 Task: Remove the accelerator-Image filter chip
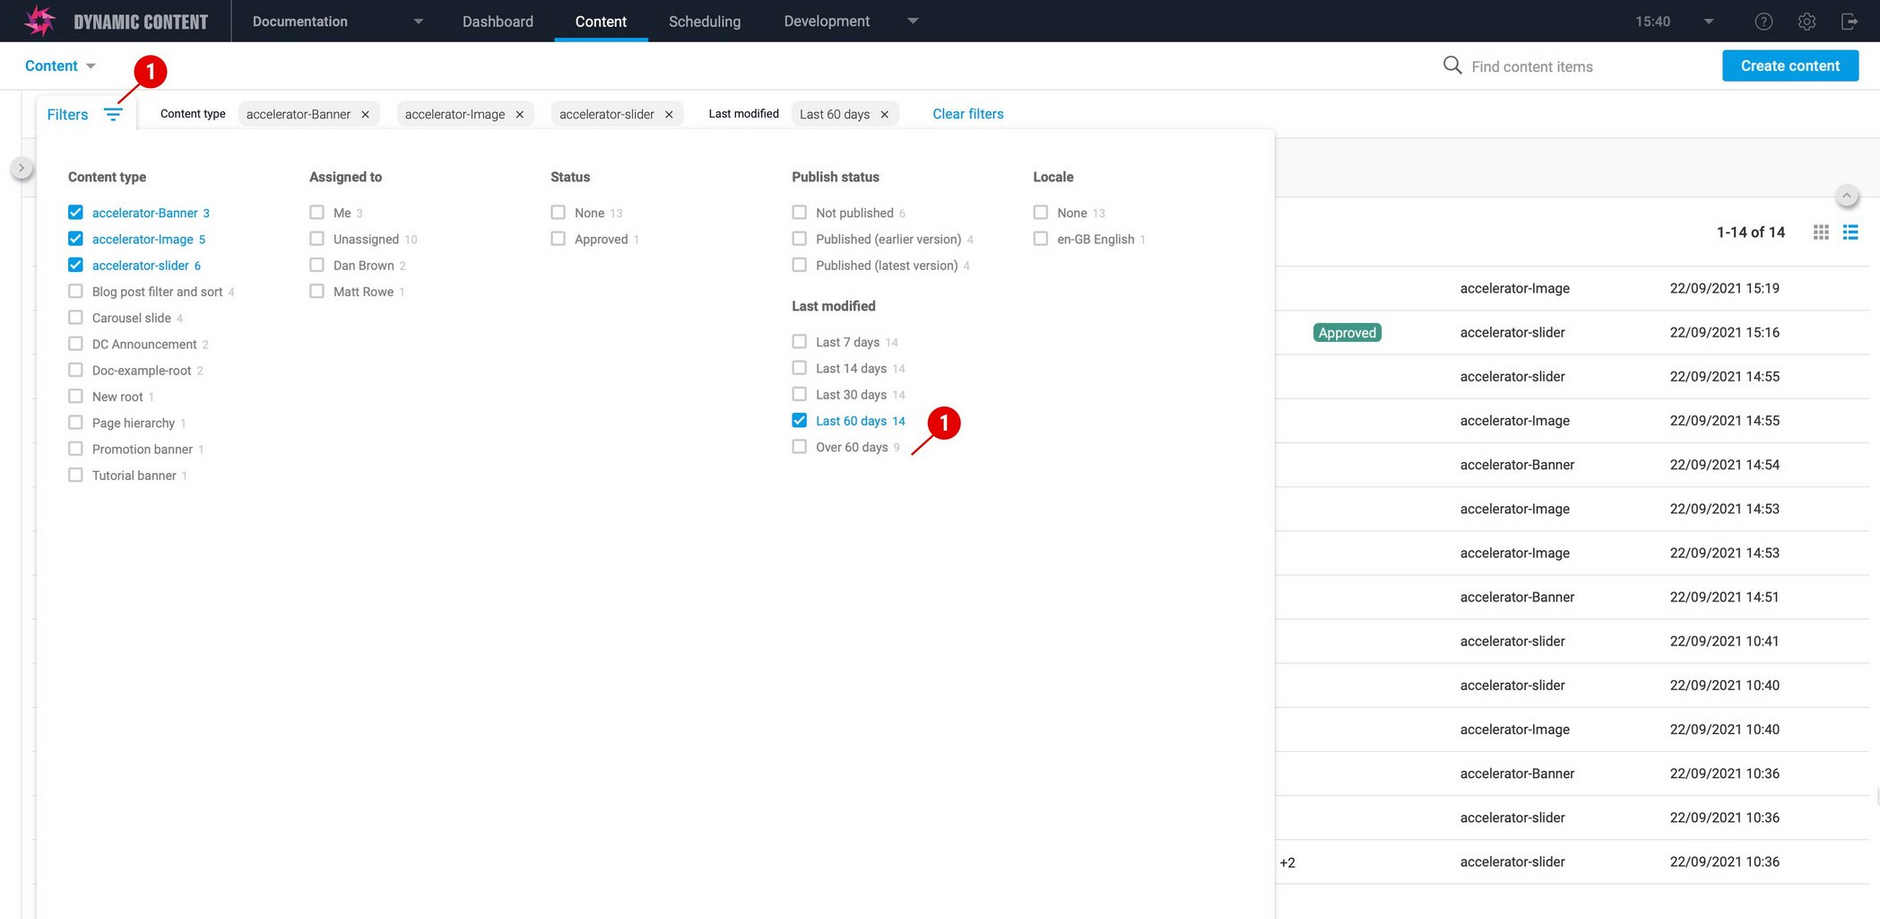coord(519,114)
